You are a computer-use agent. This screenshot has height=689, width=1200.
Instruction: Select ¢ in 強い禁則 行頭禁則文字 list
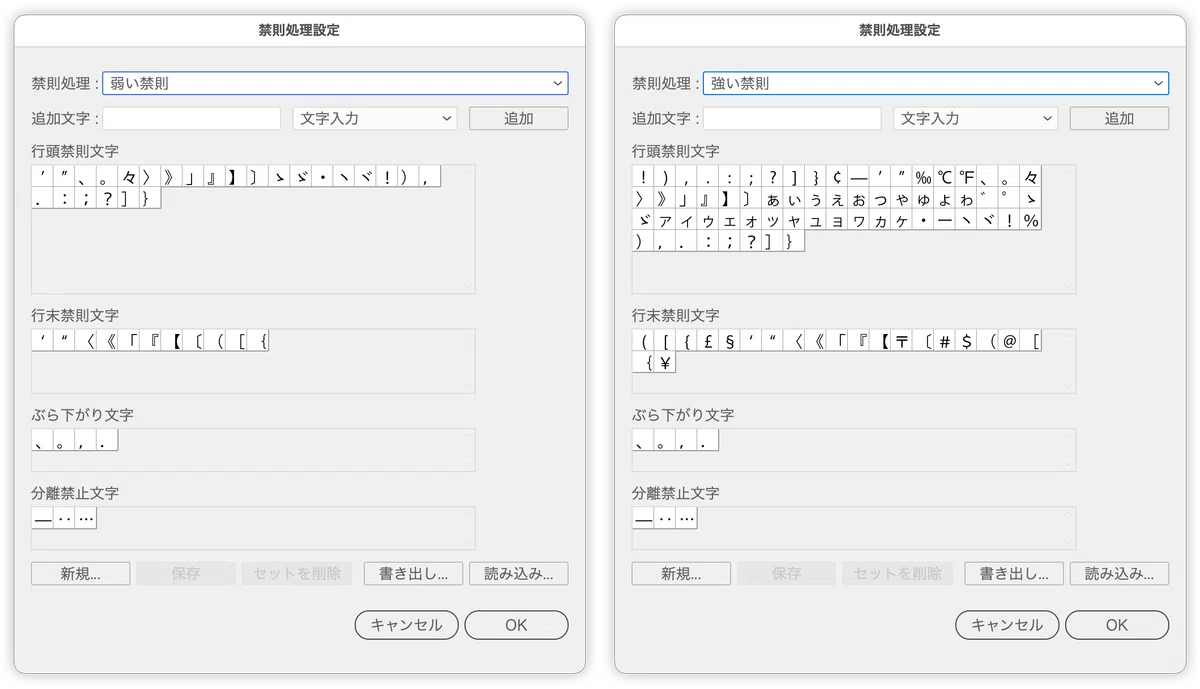pyautogui.click(x=838, y=177)
